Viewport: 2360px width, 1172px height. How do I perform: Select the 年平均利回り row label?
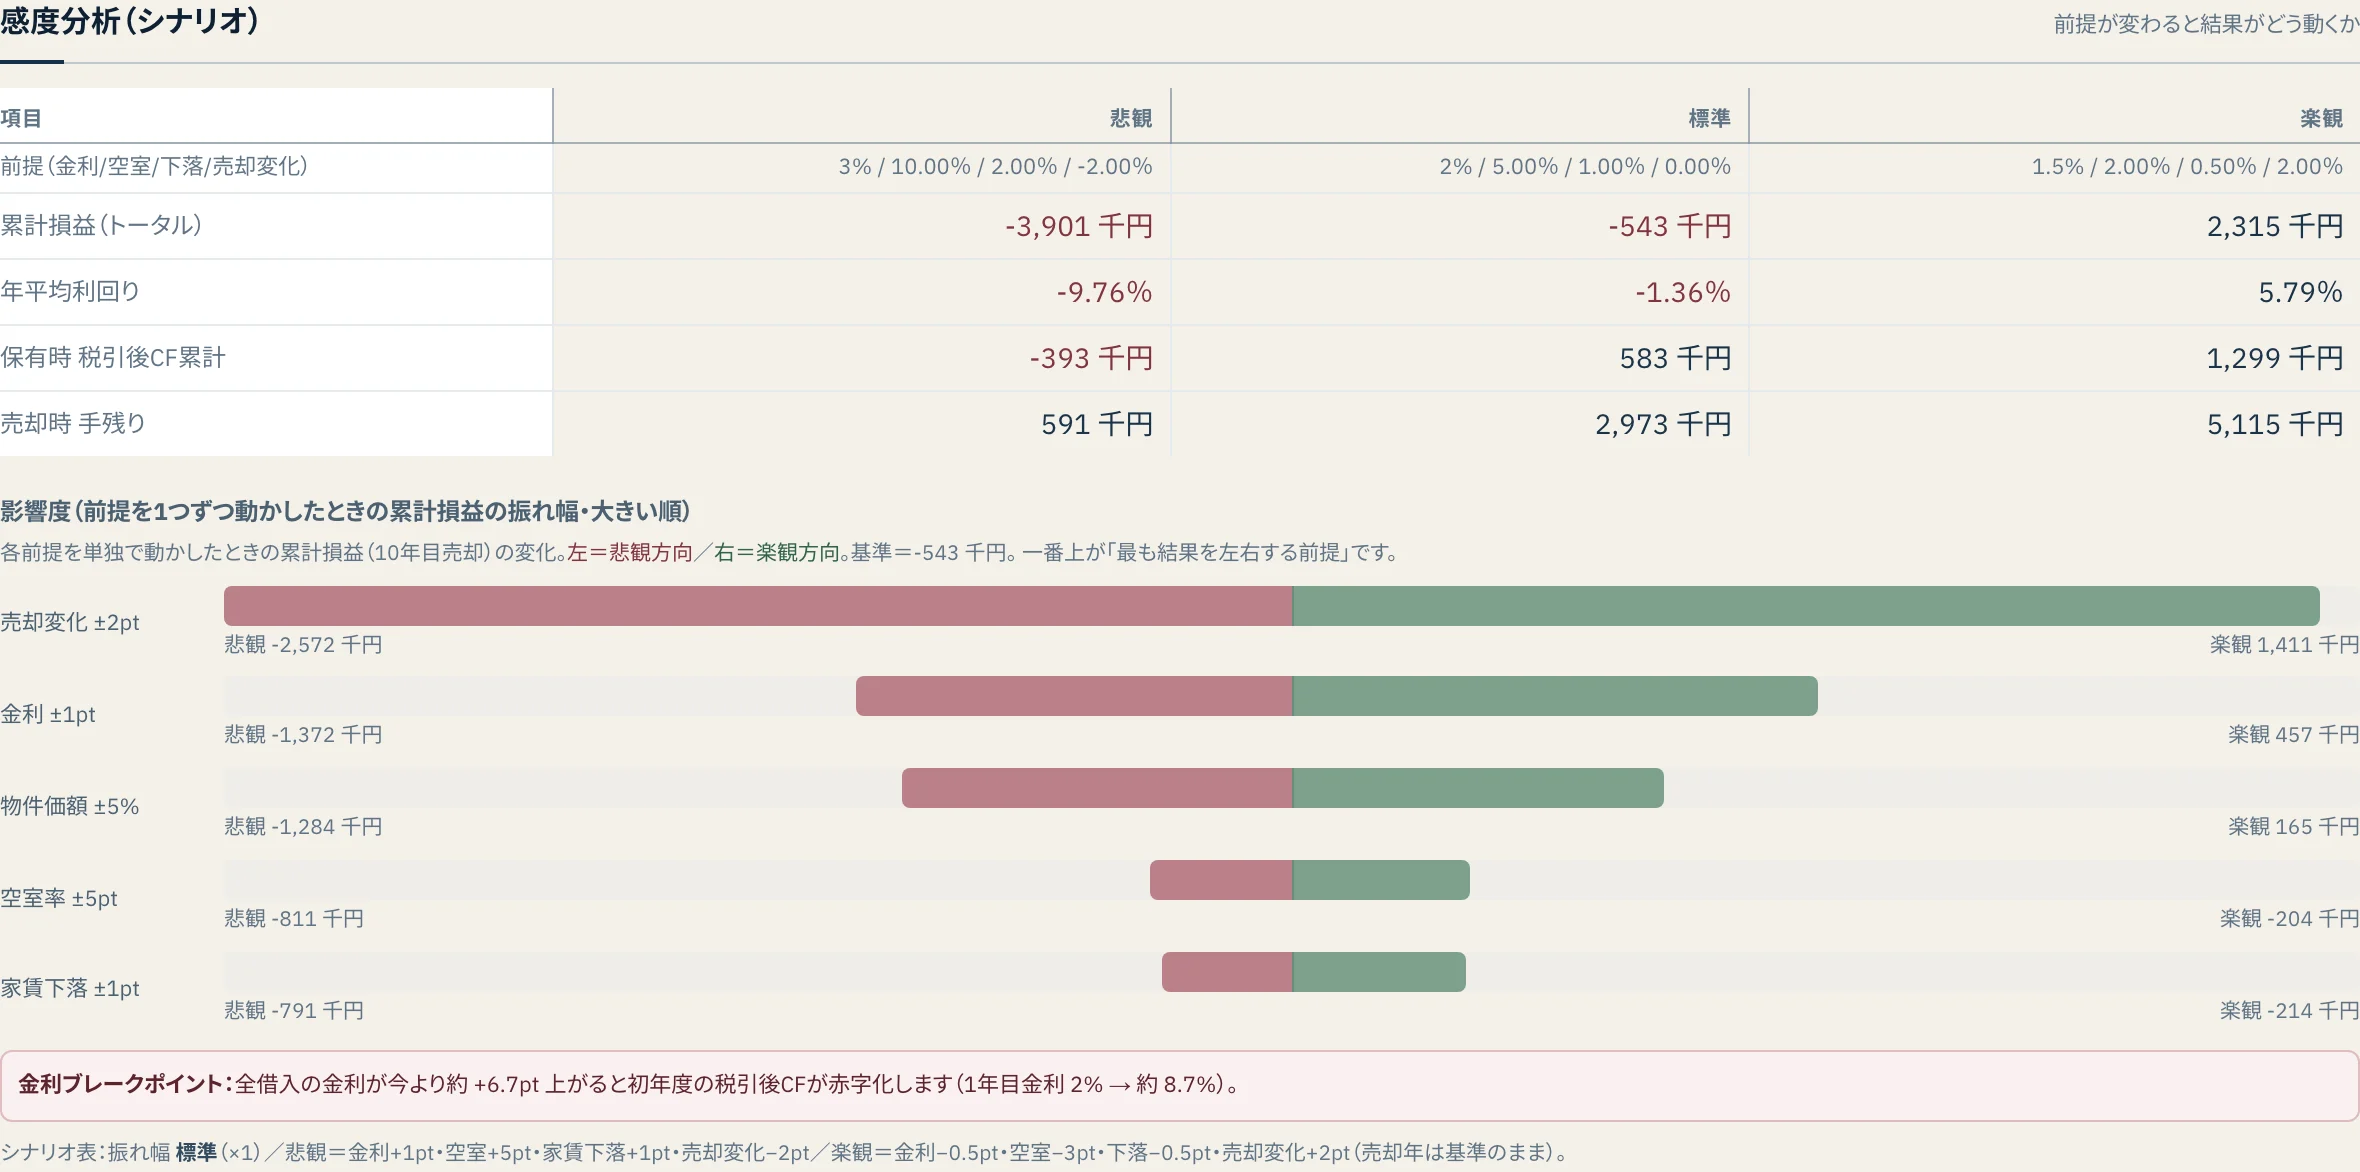point(70,291)
